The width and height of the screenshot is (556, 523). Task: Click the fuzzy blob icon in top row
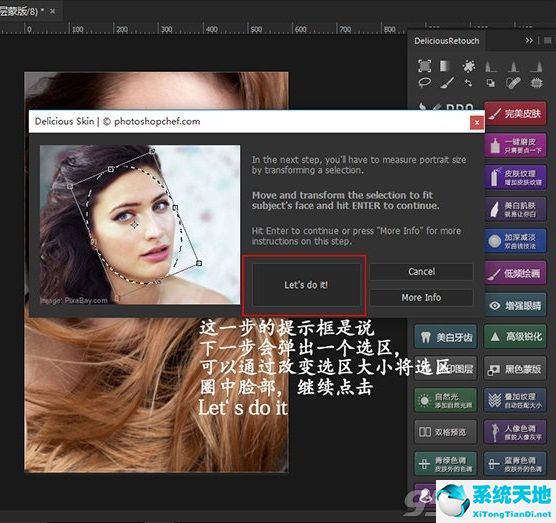pos(536,83)
